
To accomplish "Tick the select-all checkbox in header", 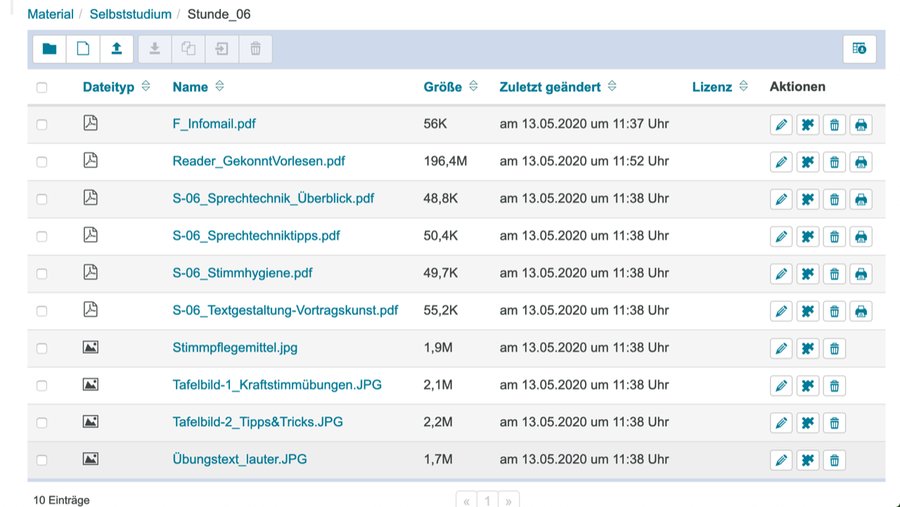I will point(42,87).
